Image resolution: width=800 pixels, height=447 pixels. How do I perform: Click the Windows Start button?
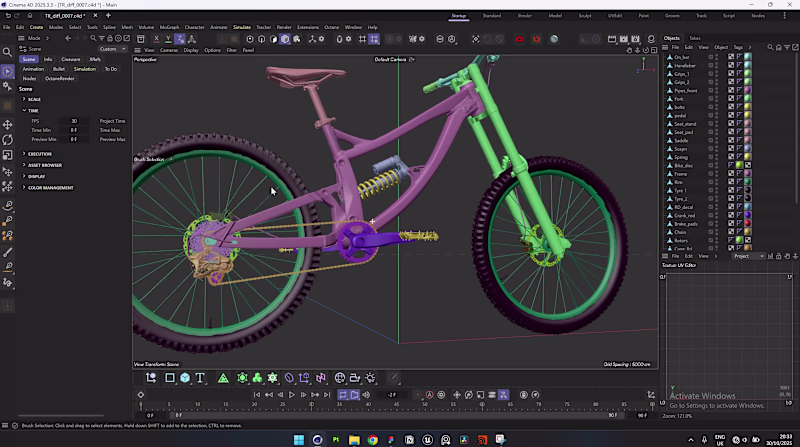[x=299, y=440]
